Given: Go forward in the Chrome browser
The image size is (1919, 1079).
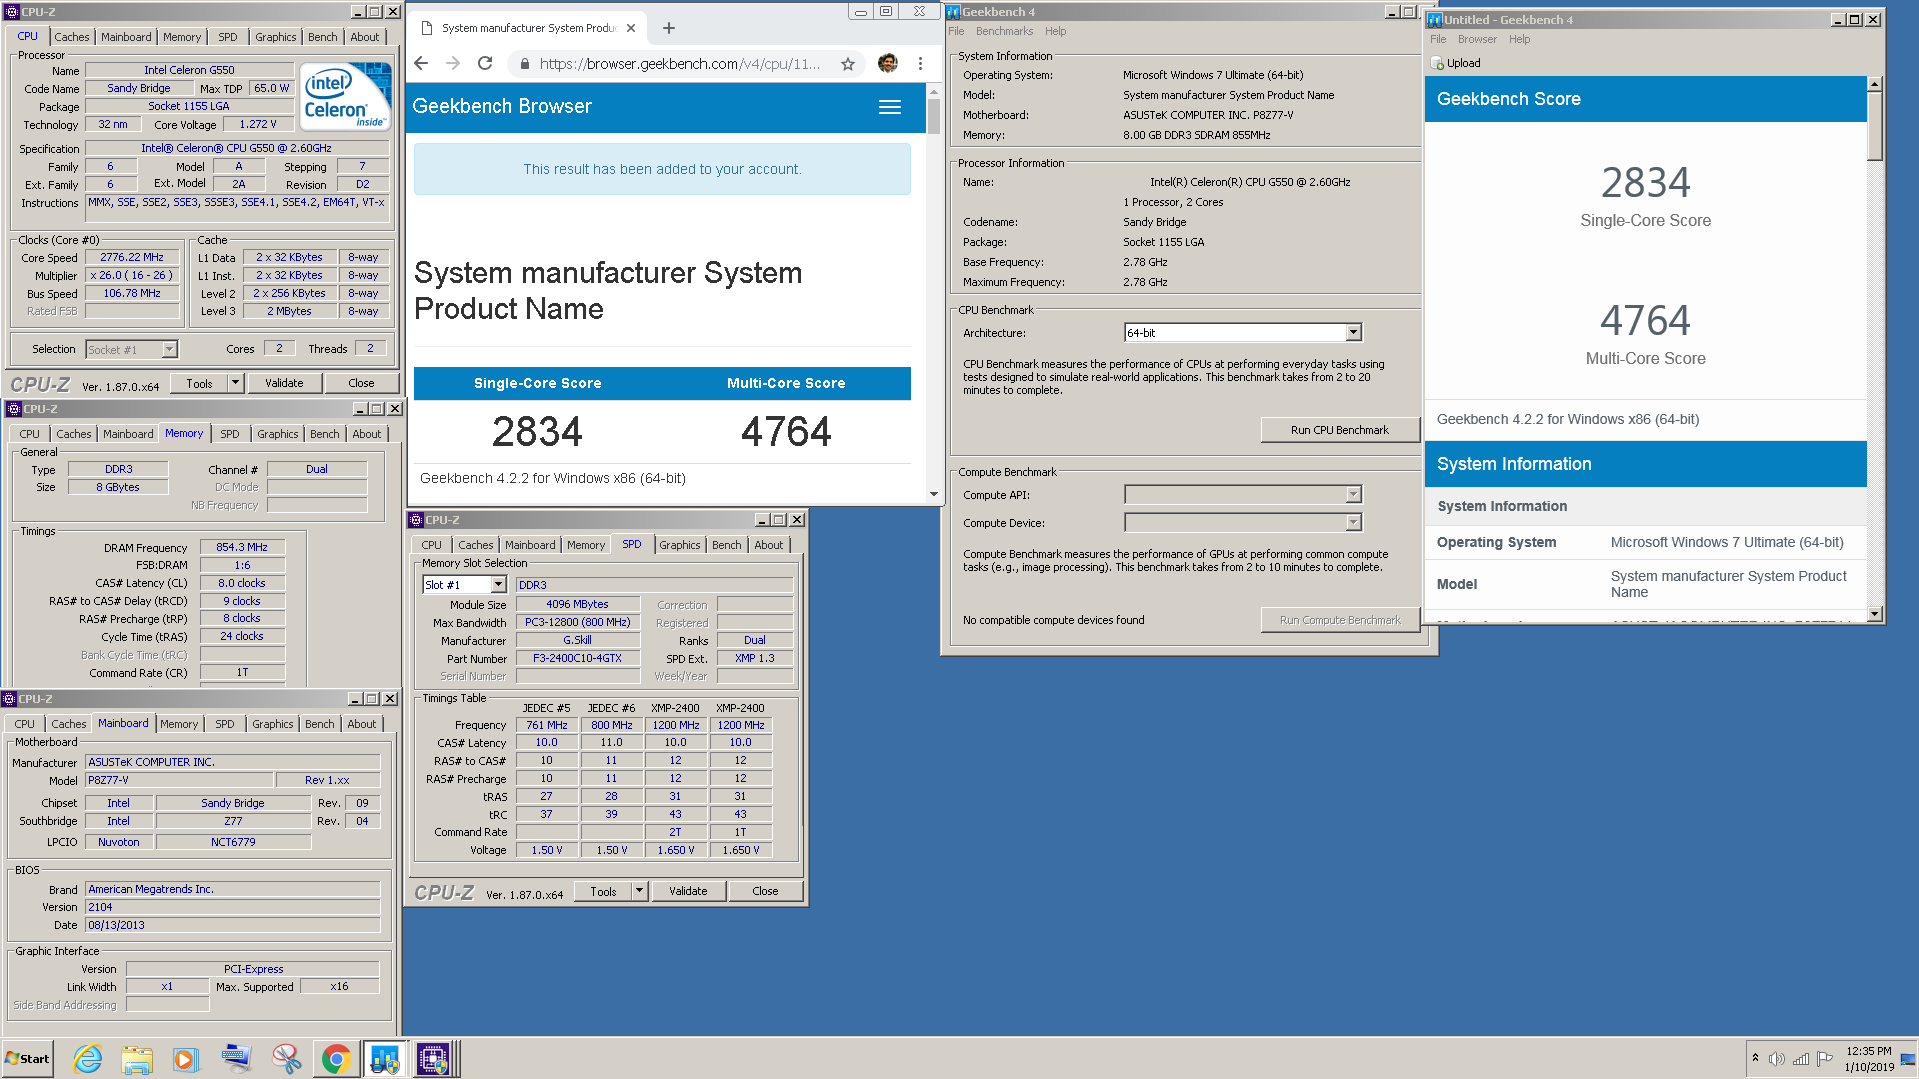Looking at the screenshot, I should pyautogui.click(x=453, y=63).
